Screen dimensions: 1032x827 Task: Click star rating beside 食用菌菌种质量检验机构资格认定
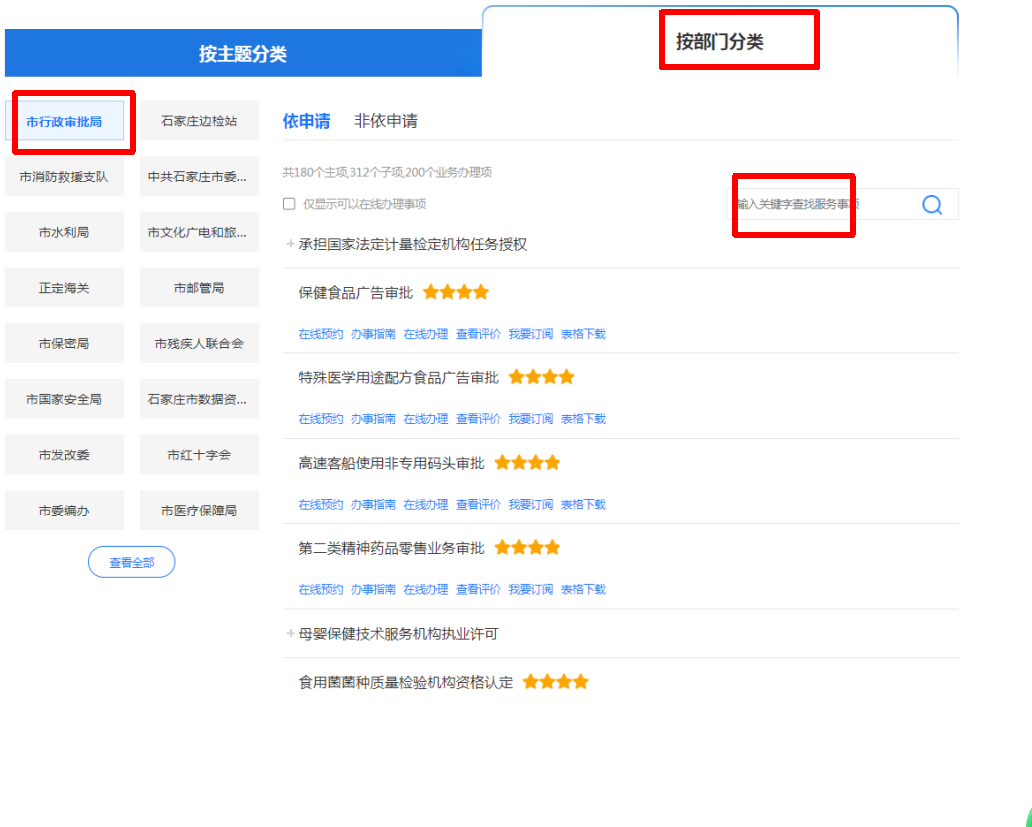[x=555, y=683]
